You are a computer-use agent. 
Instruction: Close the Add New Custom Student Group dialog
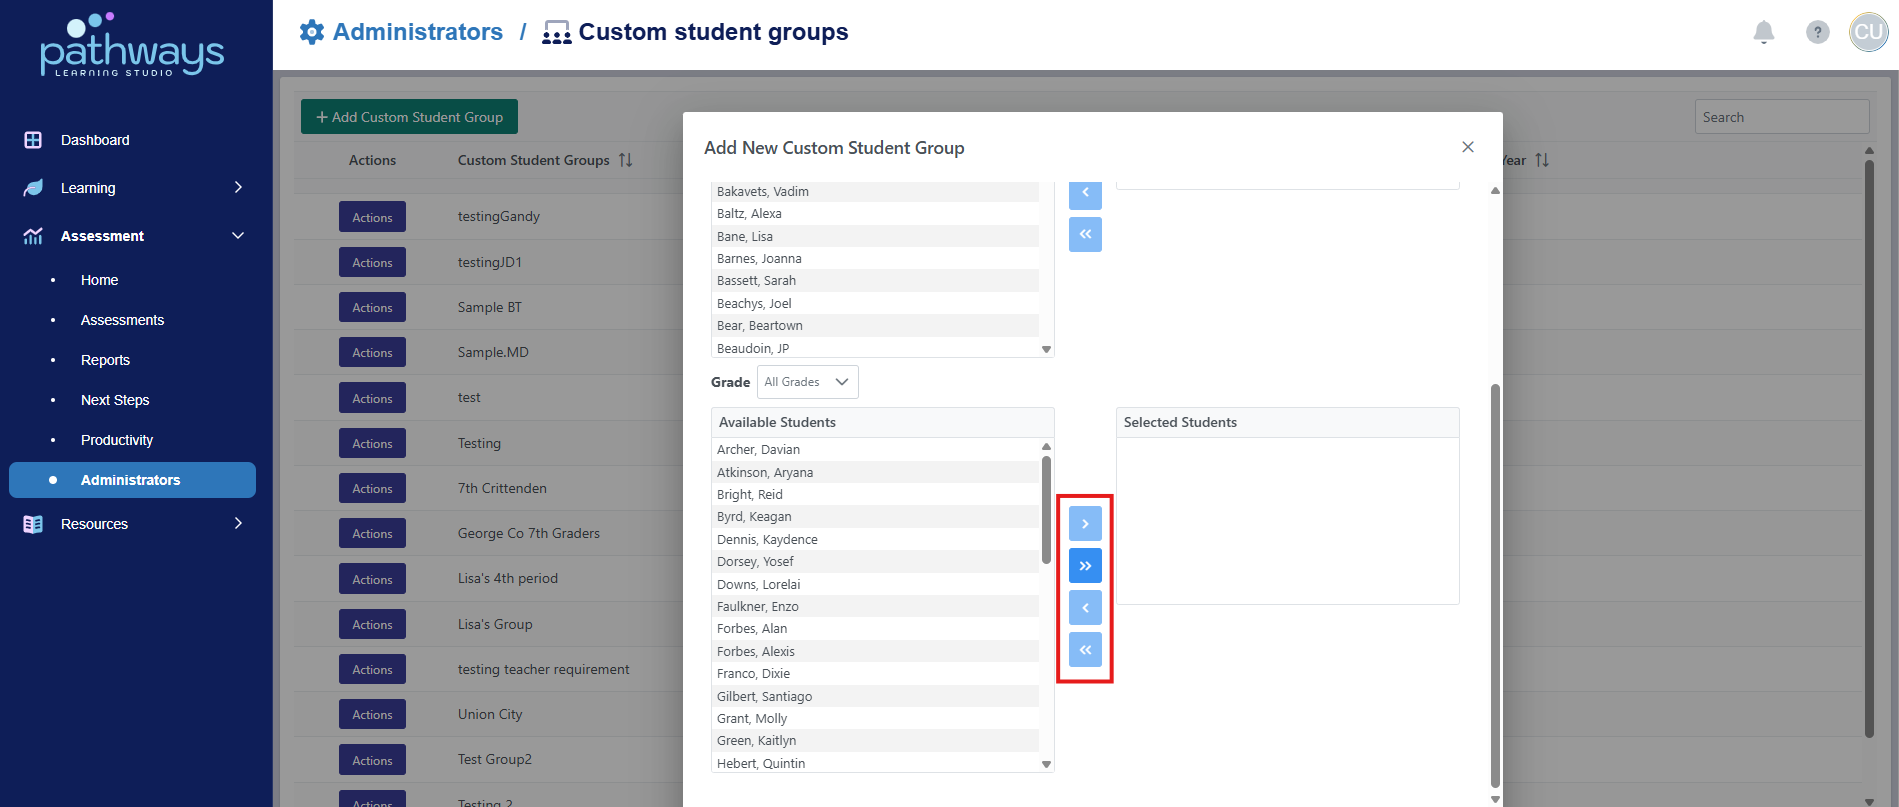click(1467, 147)
